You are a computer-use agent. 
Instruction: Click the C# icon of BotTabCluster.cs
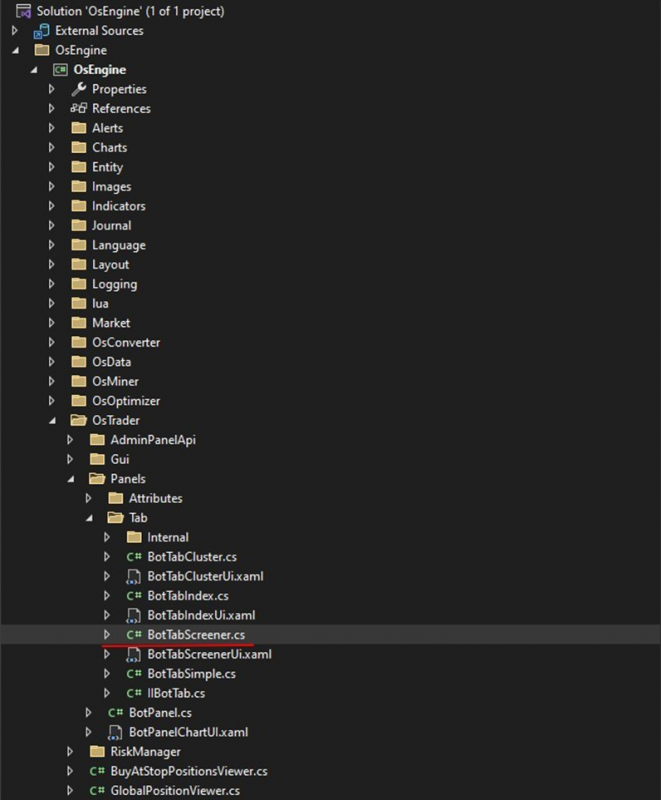click(x=134, y=557)
